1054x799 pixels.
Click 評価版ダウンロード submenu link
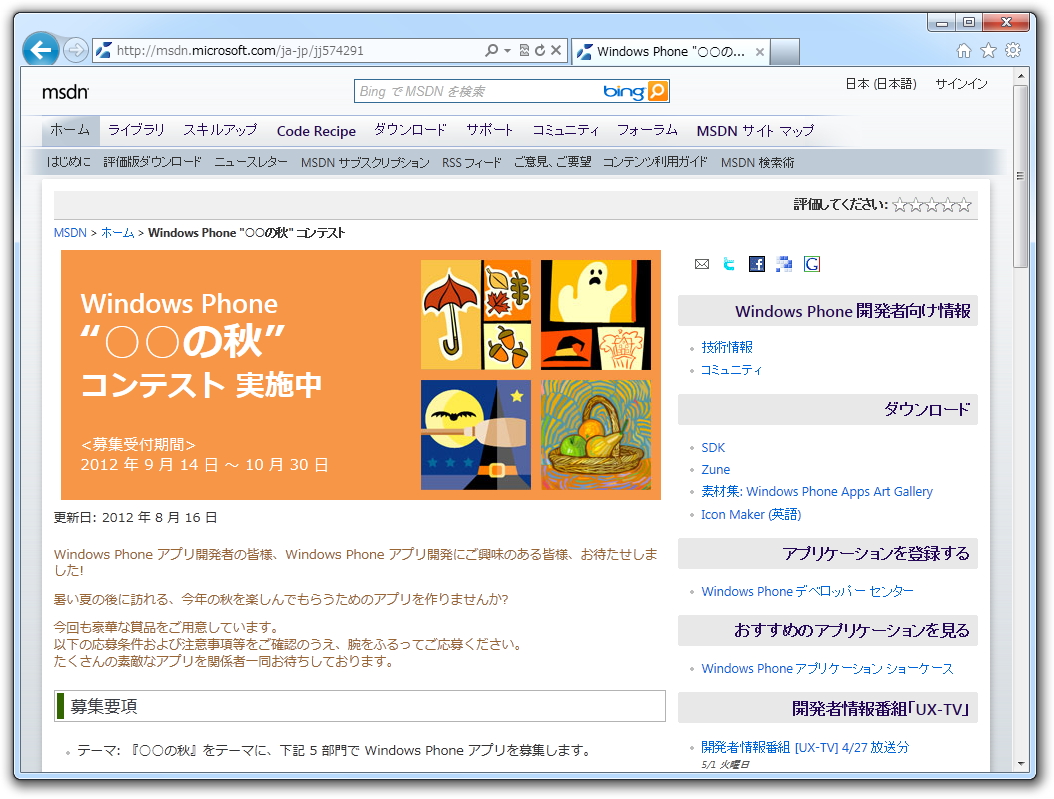tap(153, 162)
